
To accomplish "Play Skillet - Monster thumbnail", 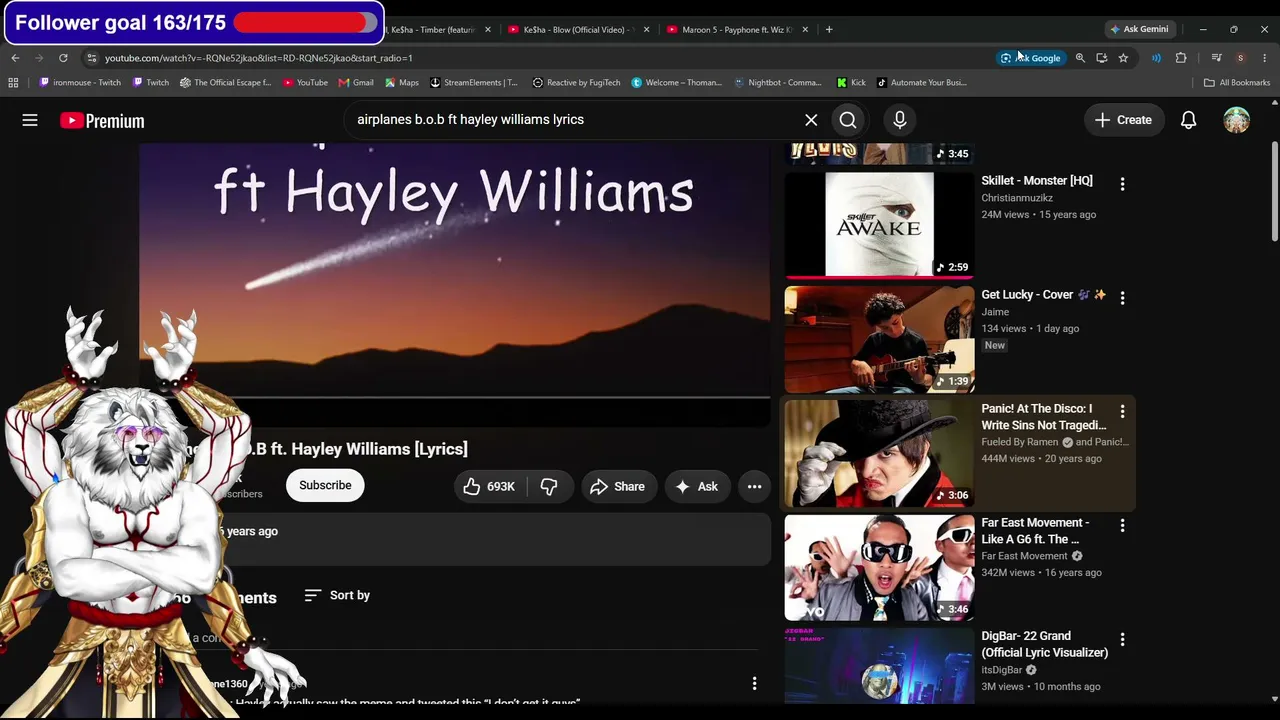I will 879,225.
